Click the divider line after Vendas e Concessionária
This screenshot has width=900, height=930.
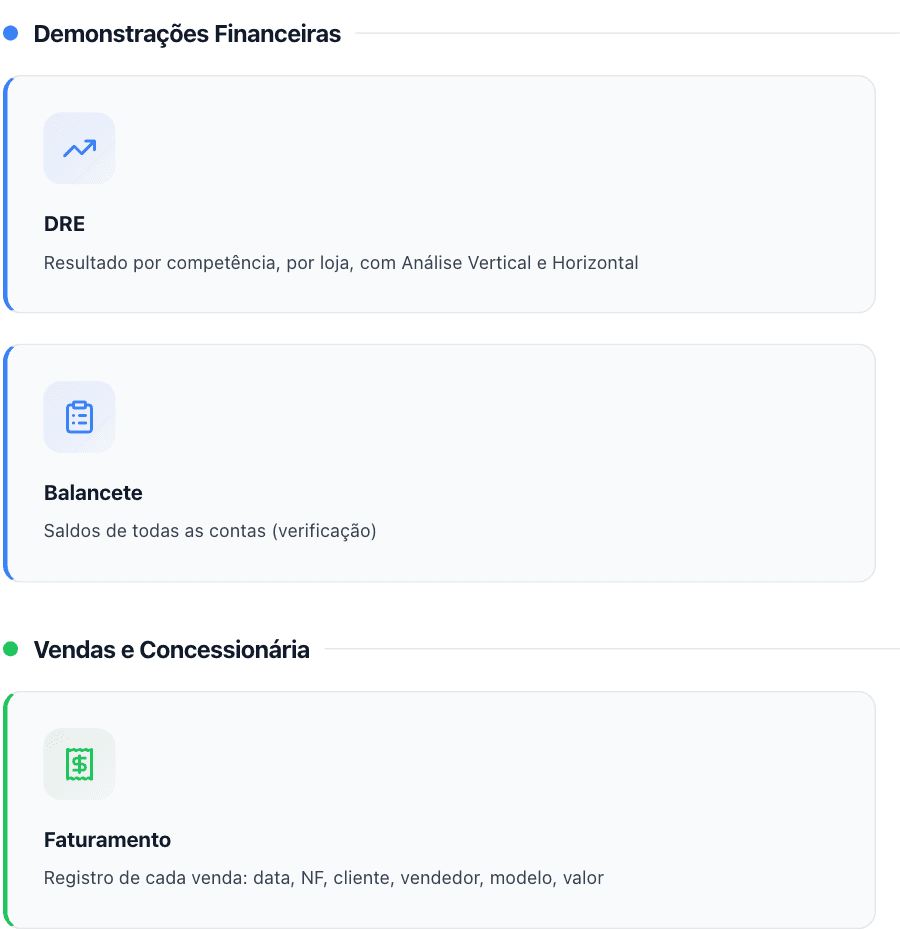click(x=612, y=649)
